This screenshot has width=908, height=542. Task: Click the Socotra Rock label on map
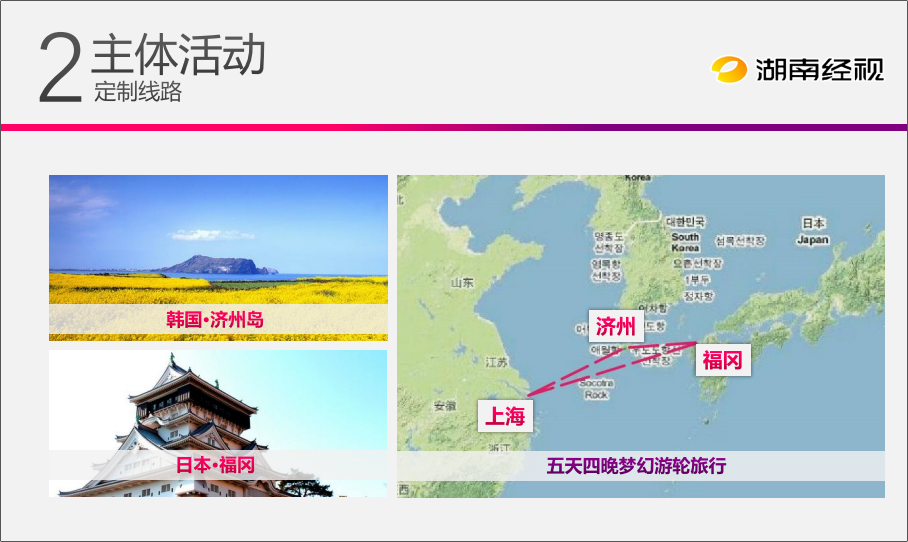596,389
